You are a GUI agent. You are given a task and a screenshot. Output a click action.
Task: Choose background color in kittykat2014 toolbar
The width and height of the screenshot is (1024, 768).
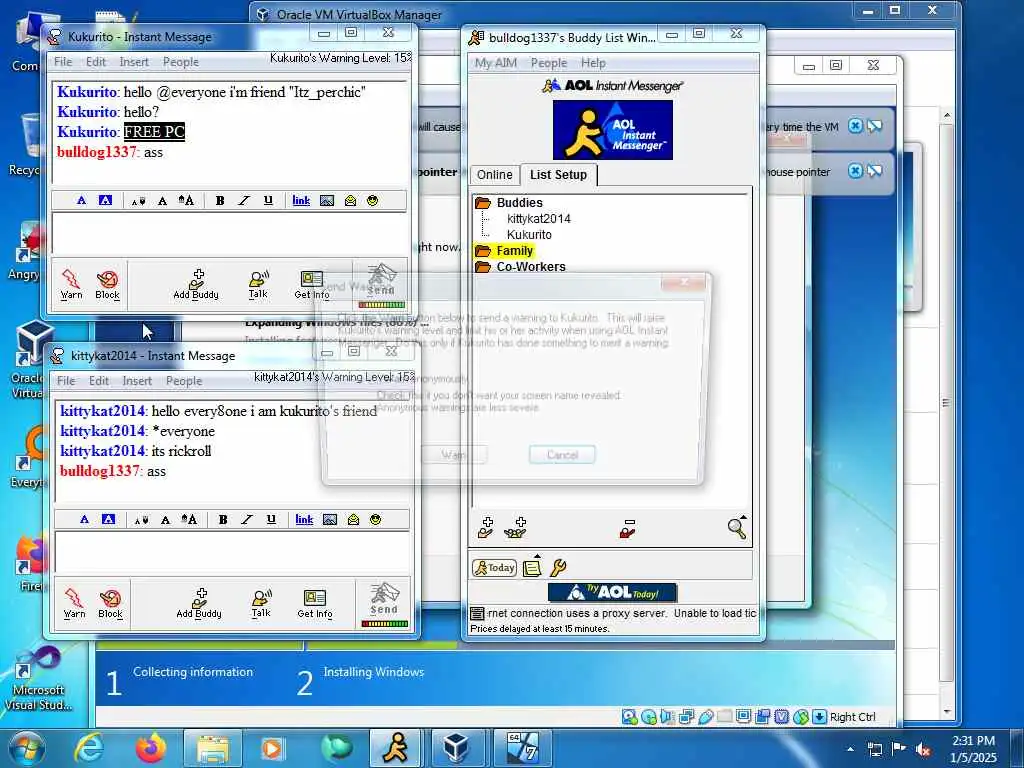(x=108, y=519)
